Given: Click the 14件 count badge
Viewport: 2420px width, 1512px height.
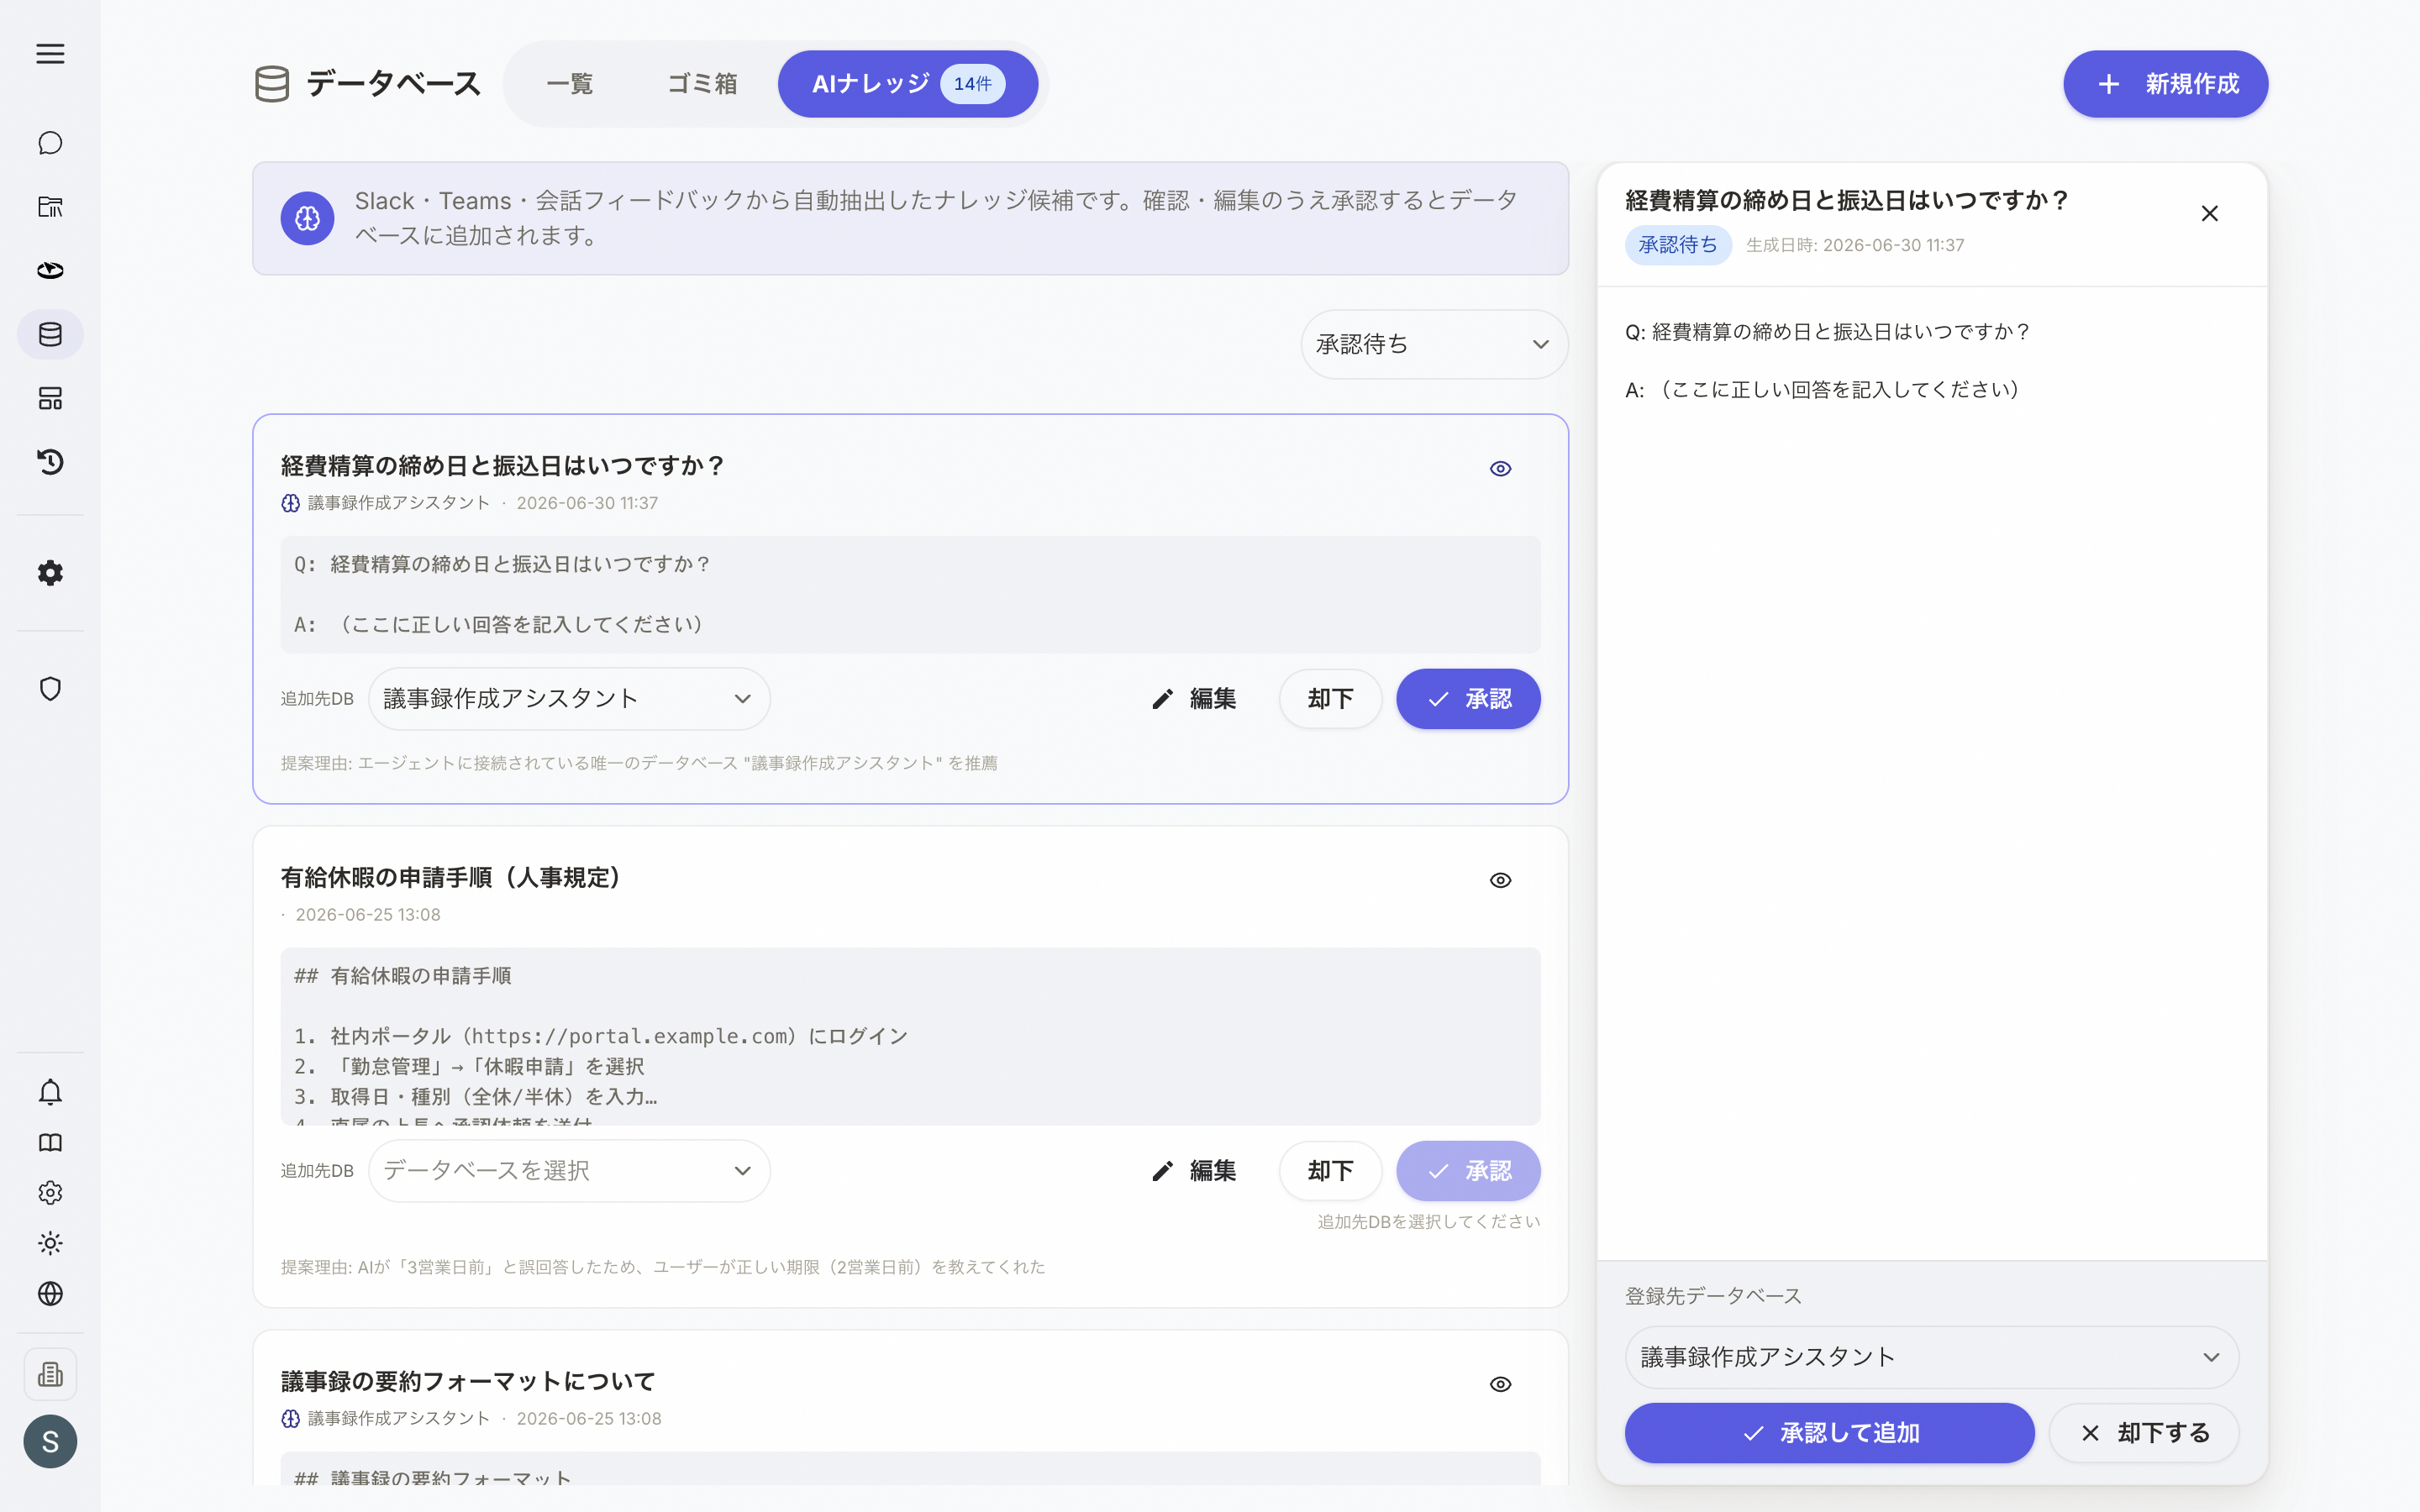Looking at the screenshot, I should pos(972,84).
